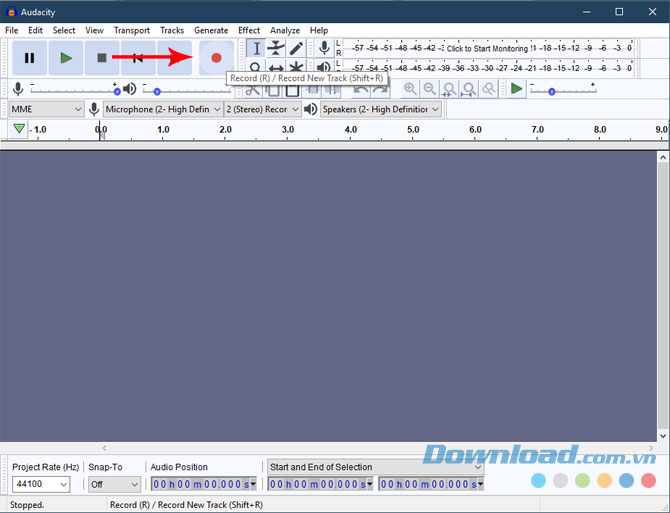
Task: Click the vertical scrollbar up arrow
Action: point(663,157)
